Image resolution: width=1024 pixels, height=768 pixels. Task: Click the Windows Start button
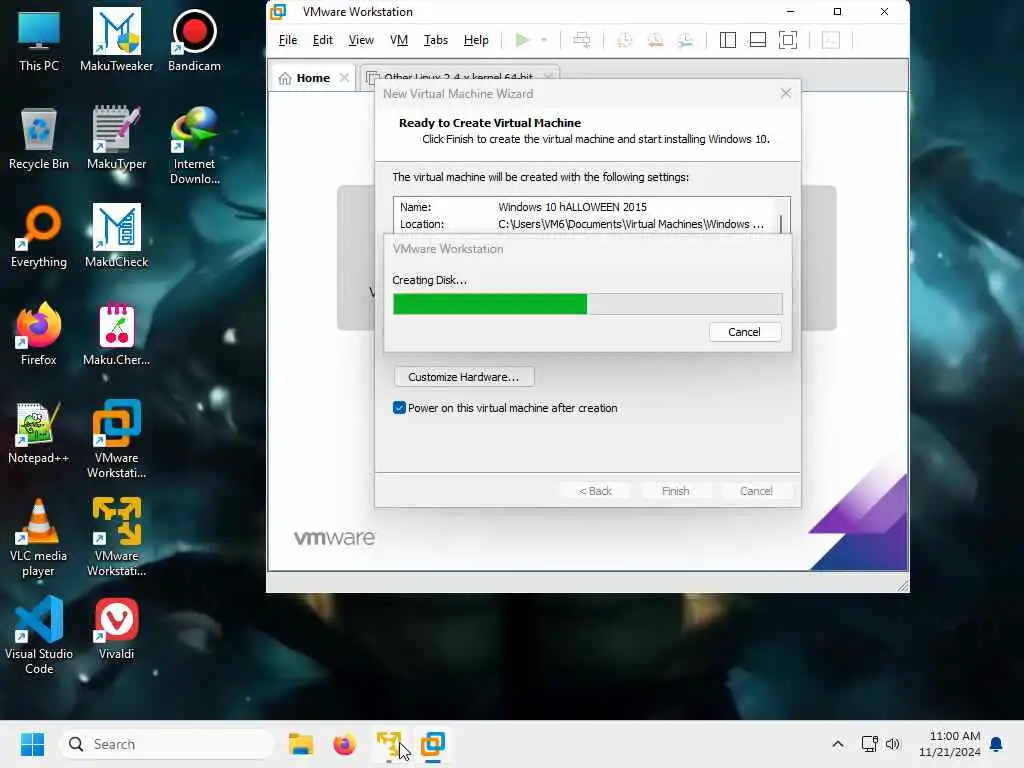(32, 744)
